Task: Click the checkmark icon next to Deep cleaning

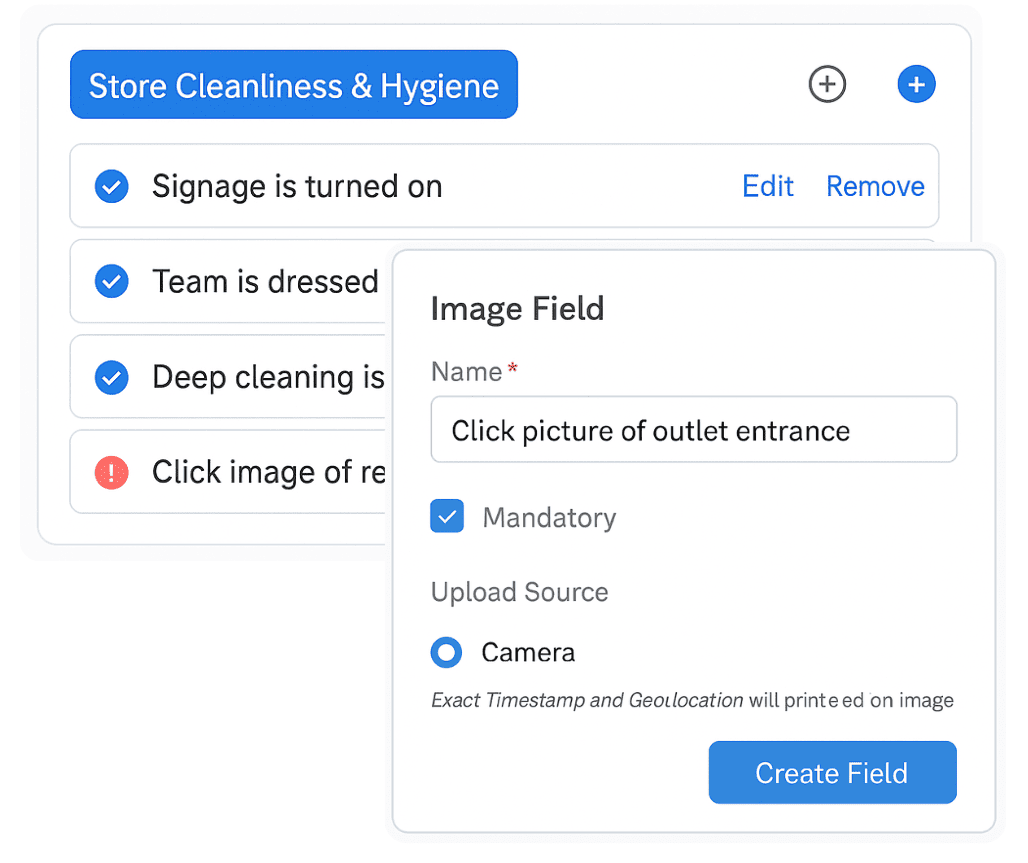Action: pos(111,377)
